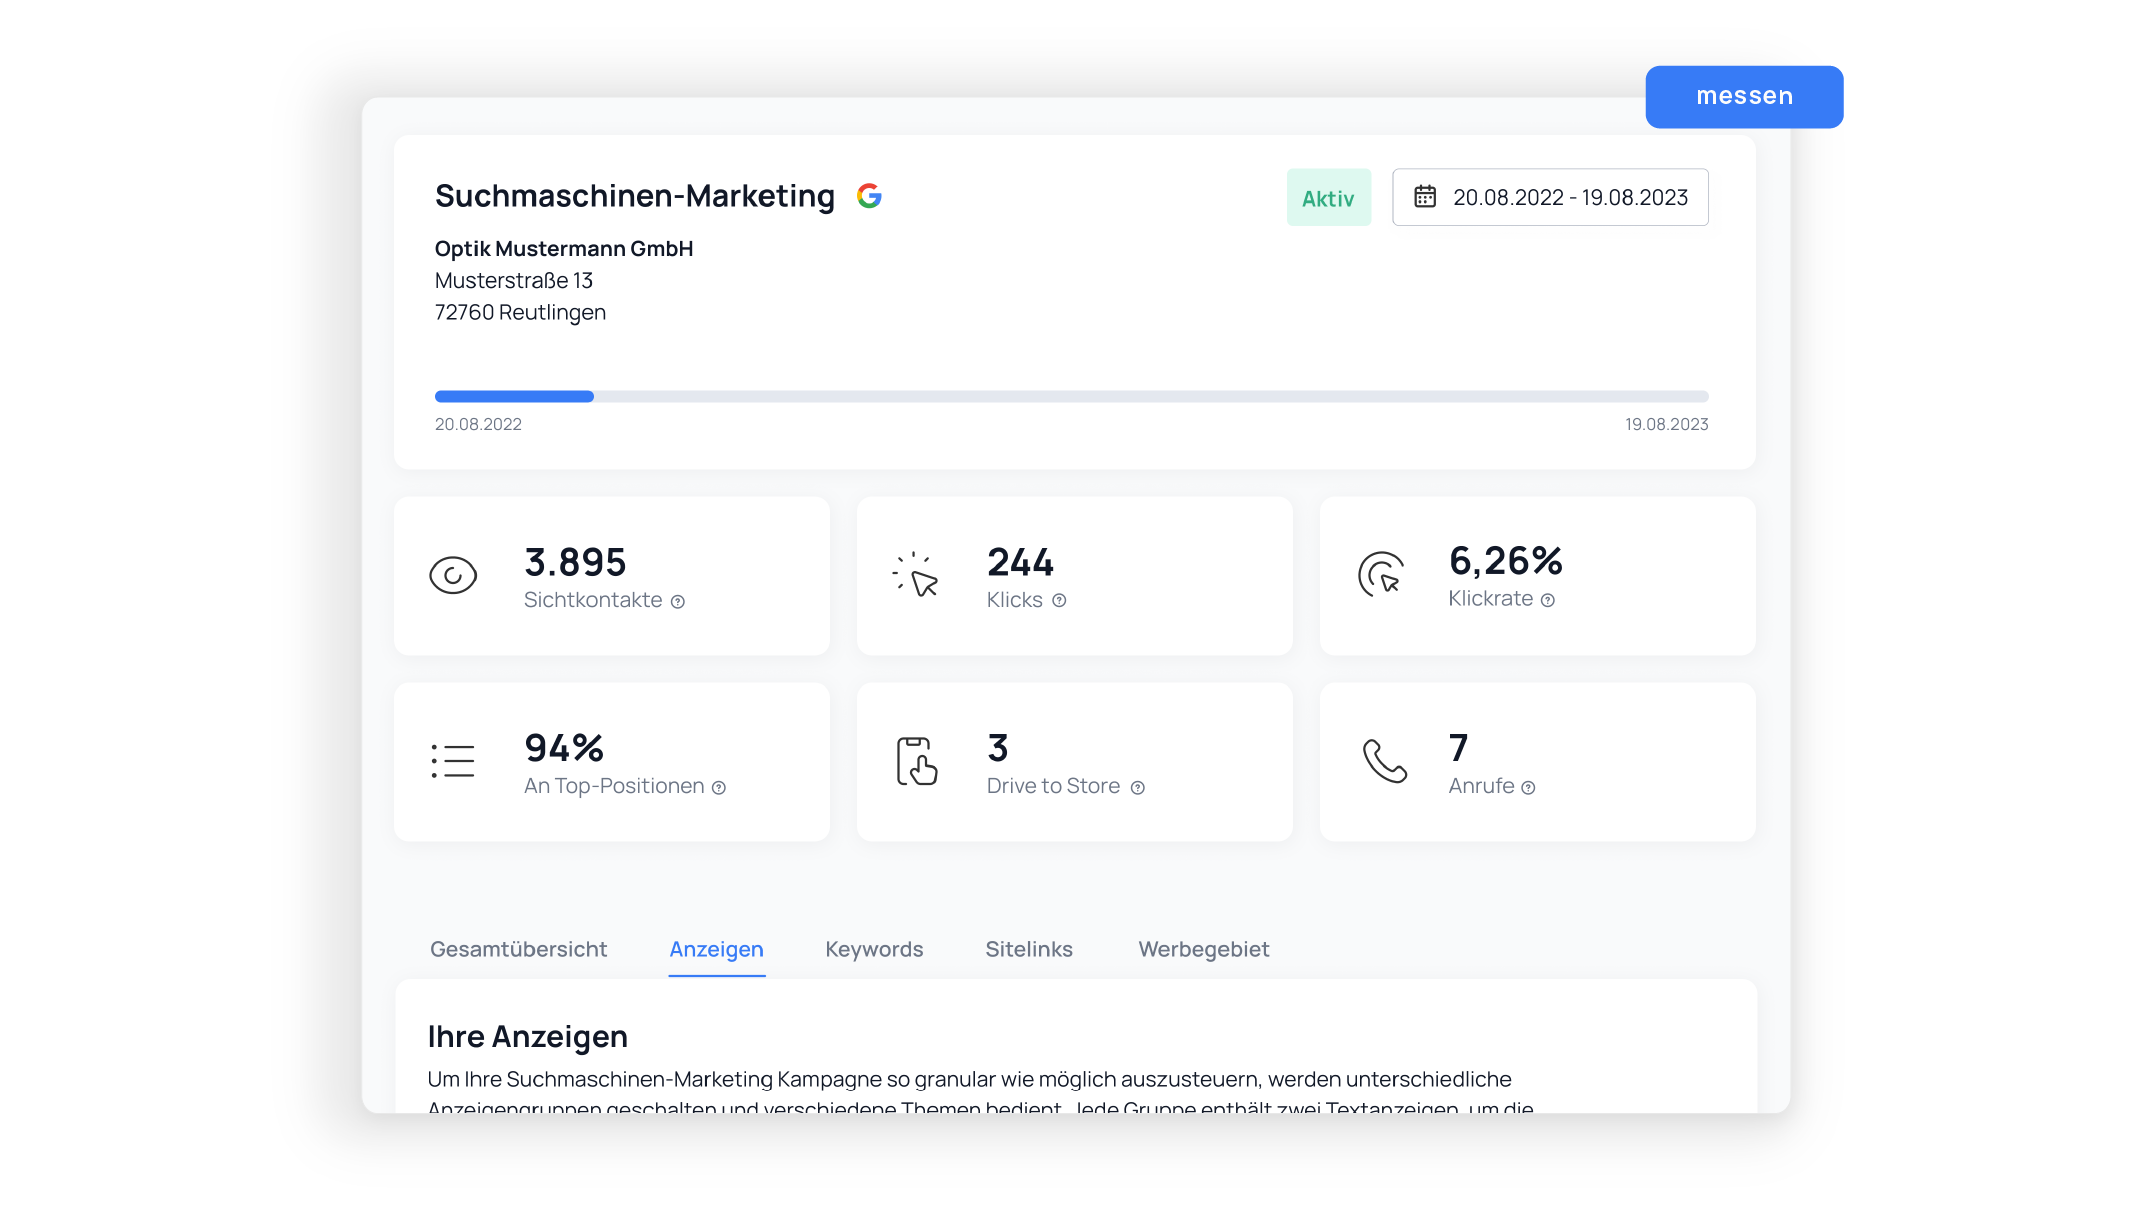Click the Drive to Store tap icon
2153x1211 pixels.
point(916,761)
